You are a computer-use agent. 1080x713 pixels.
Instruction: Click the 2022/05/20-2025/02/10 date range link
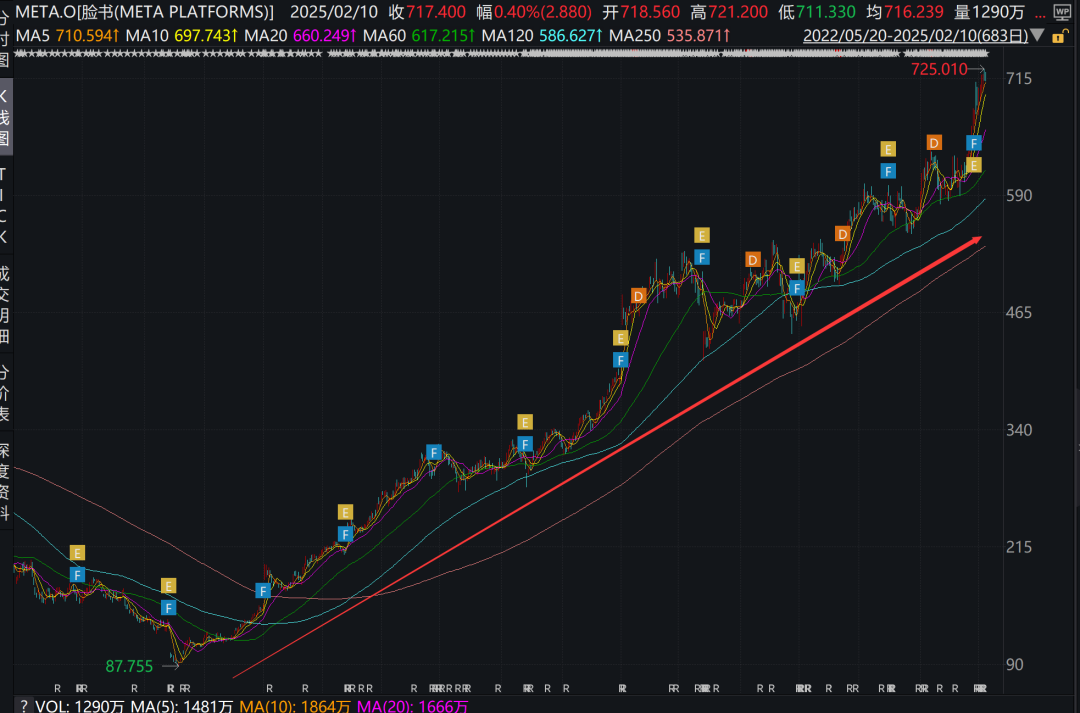(x=914, y=36)
